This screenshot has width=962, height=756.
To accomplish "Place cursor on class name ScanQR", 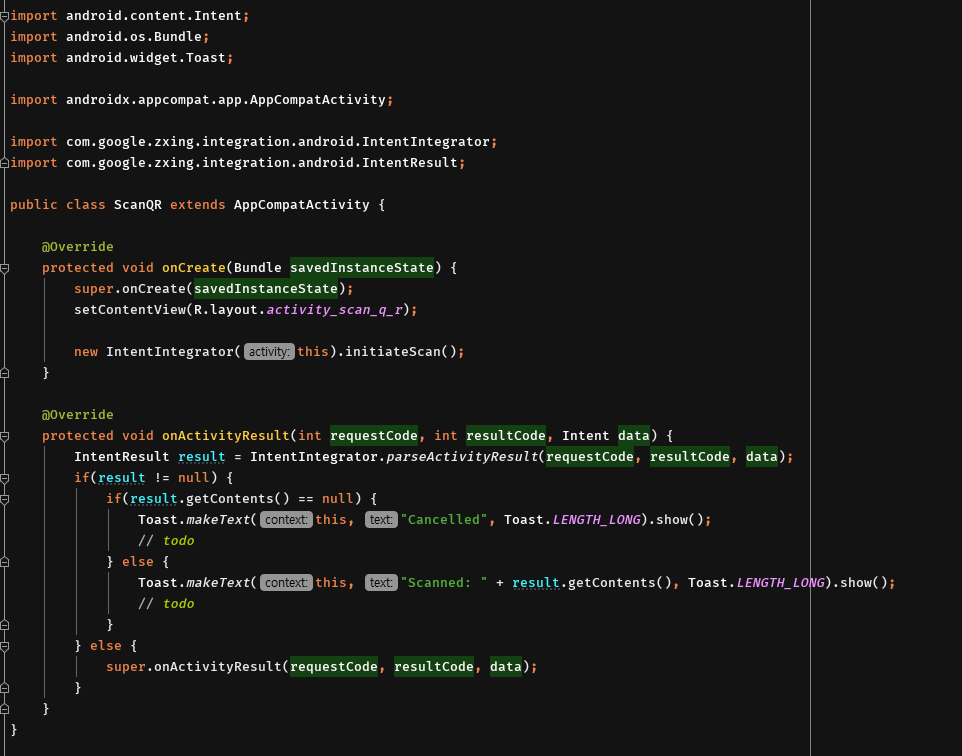I will [x=137, y=205].
